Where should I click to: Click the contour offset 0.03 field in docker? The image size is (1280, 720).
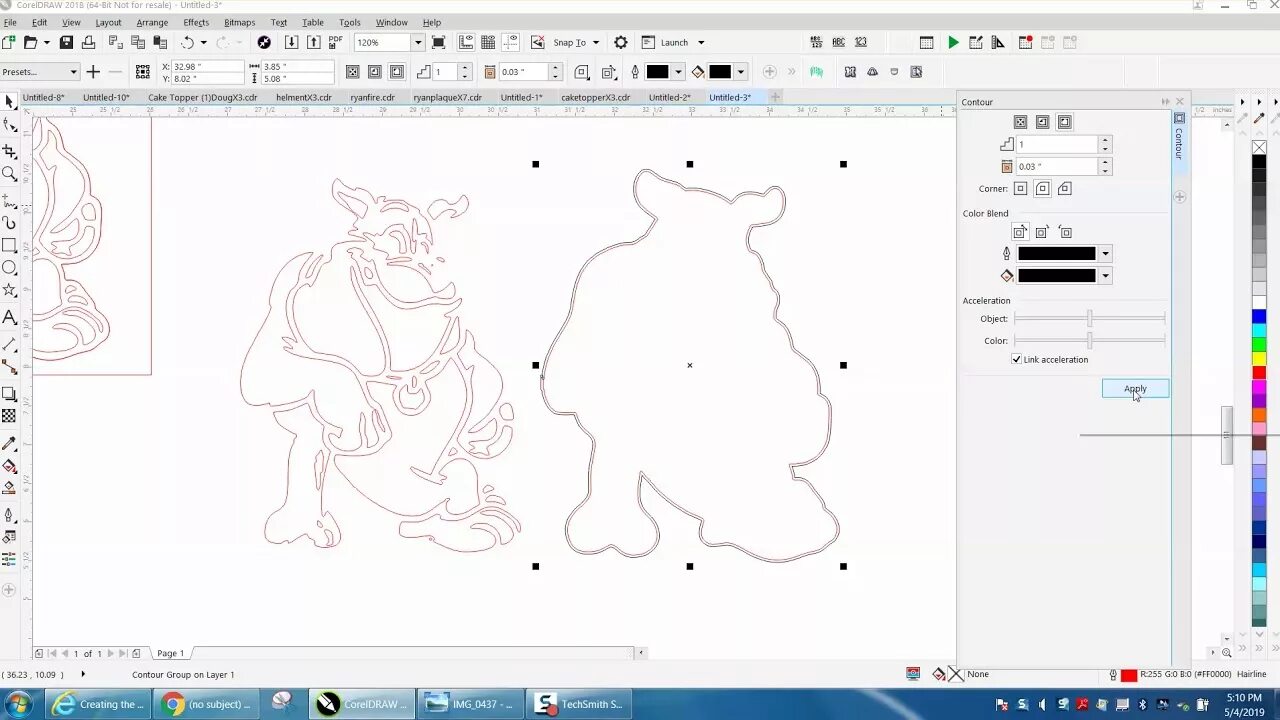tap(1057, 167)
